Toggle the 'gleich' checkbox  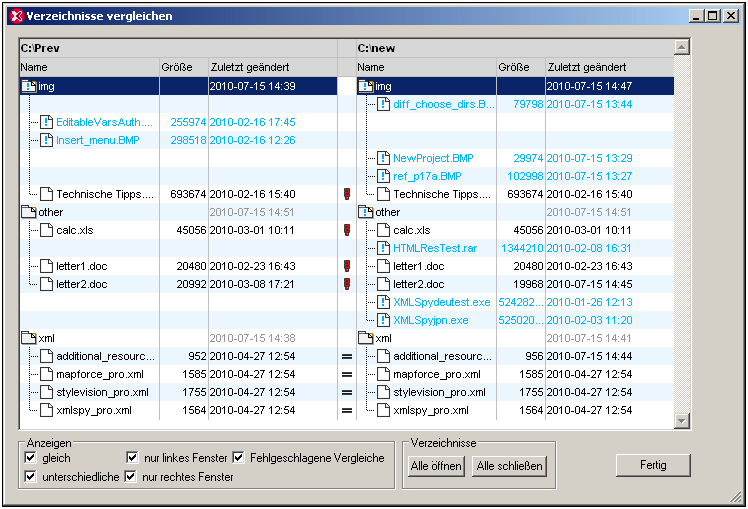(x=31, y=458)
